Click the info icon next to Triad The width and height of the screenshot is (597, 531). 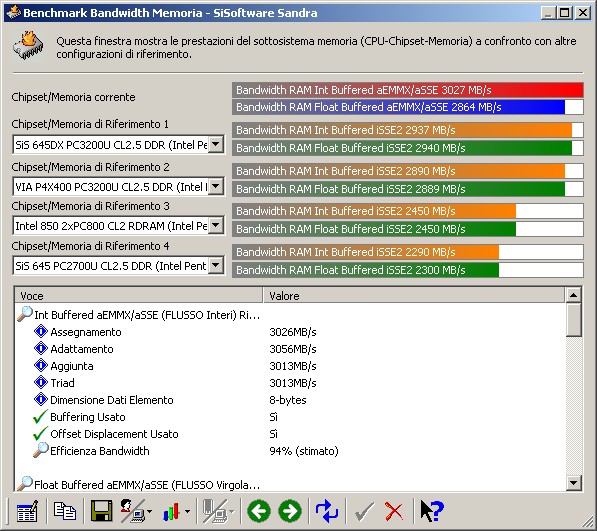click(41, 382)
